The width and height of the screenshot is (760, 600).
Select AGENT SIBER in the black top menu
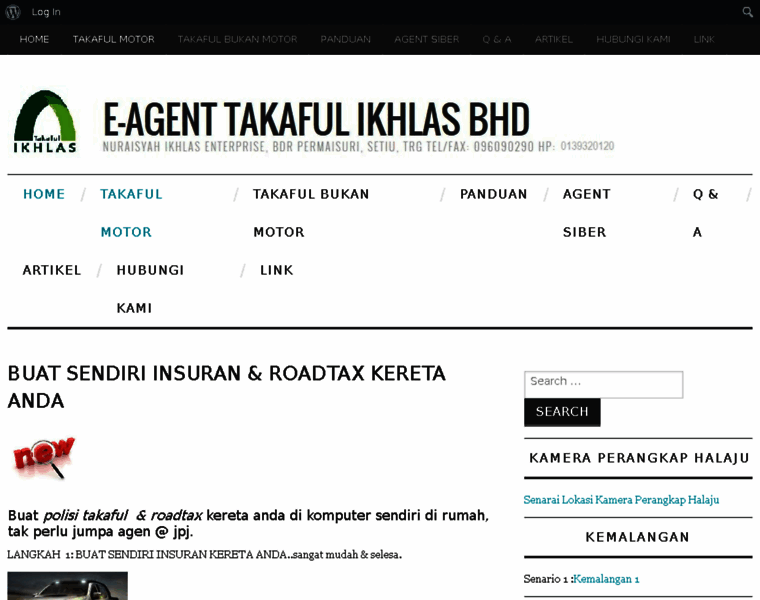tap(427, 39)
